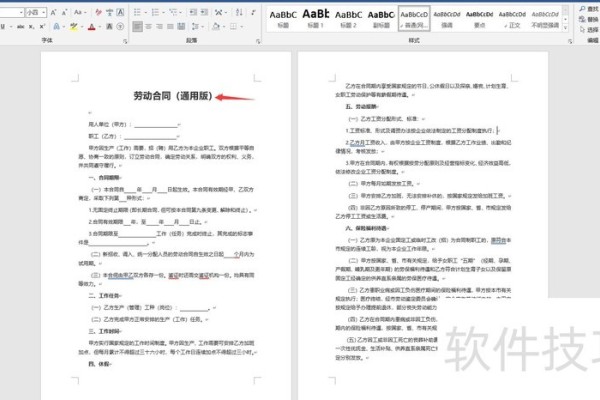Viewport: 600px width, 400px height.
Task: Apply distributed alignment
Action: [181, 27]
